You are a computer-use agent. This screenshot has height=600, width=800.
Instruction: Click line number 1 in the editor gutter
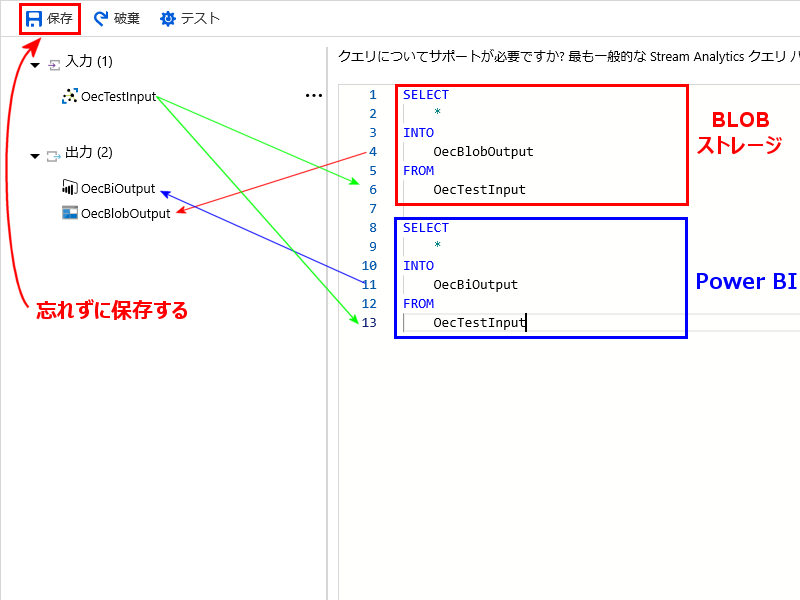click(373, 95)
